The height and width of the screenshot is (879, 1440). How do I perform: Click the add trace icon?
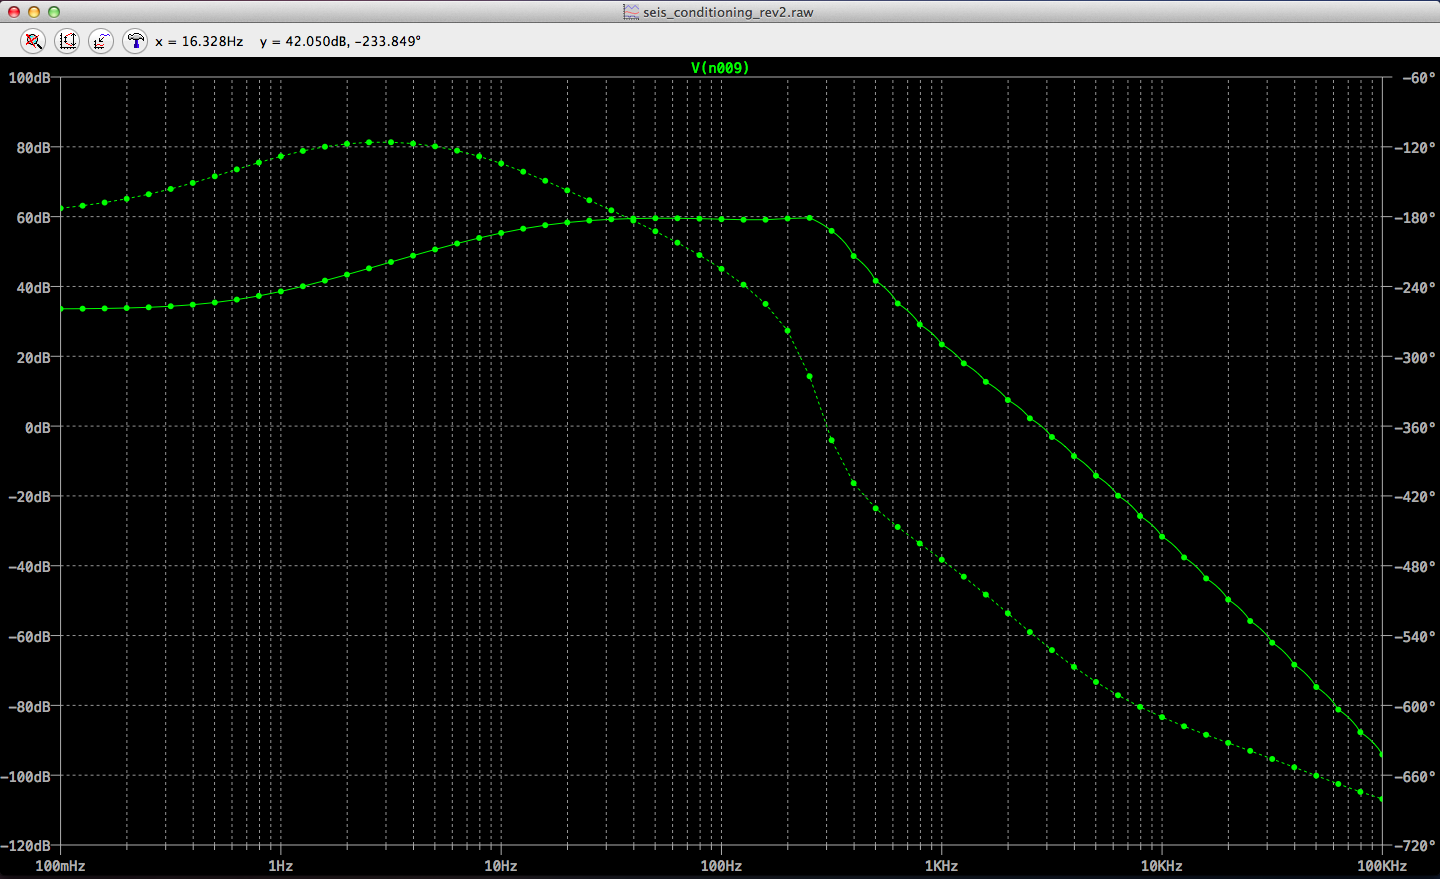[x=101, y=41]
